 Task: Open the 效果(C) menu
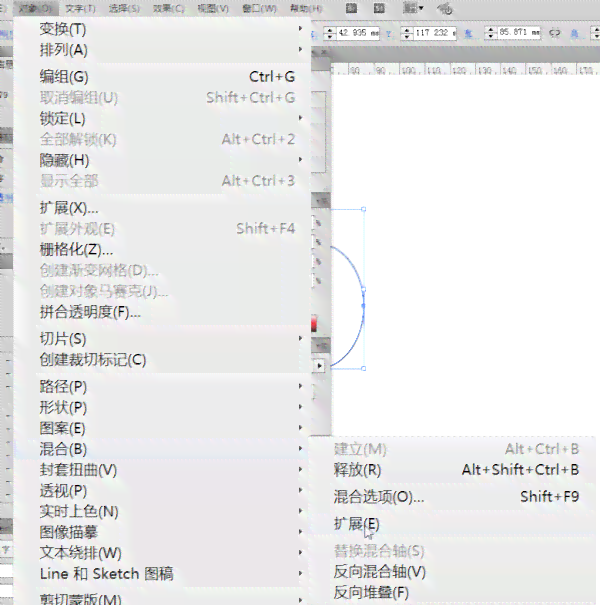169,8
